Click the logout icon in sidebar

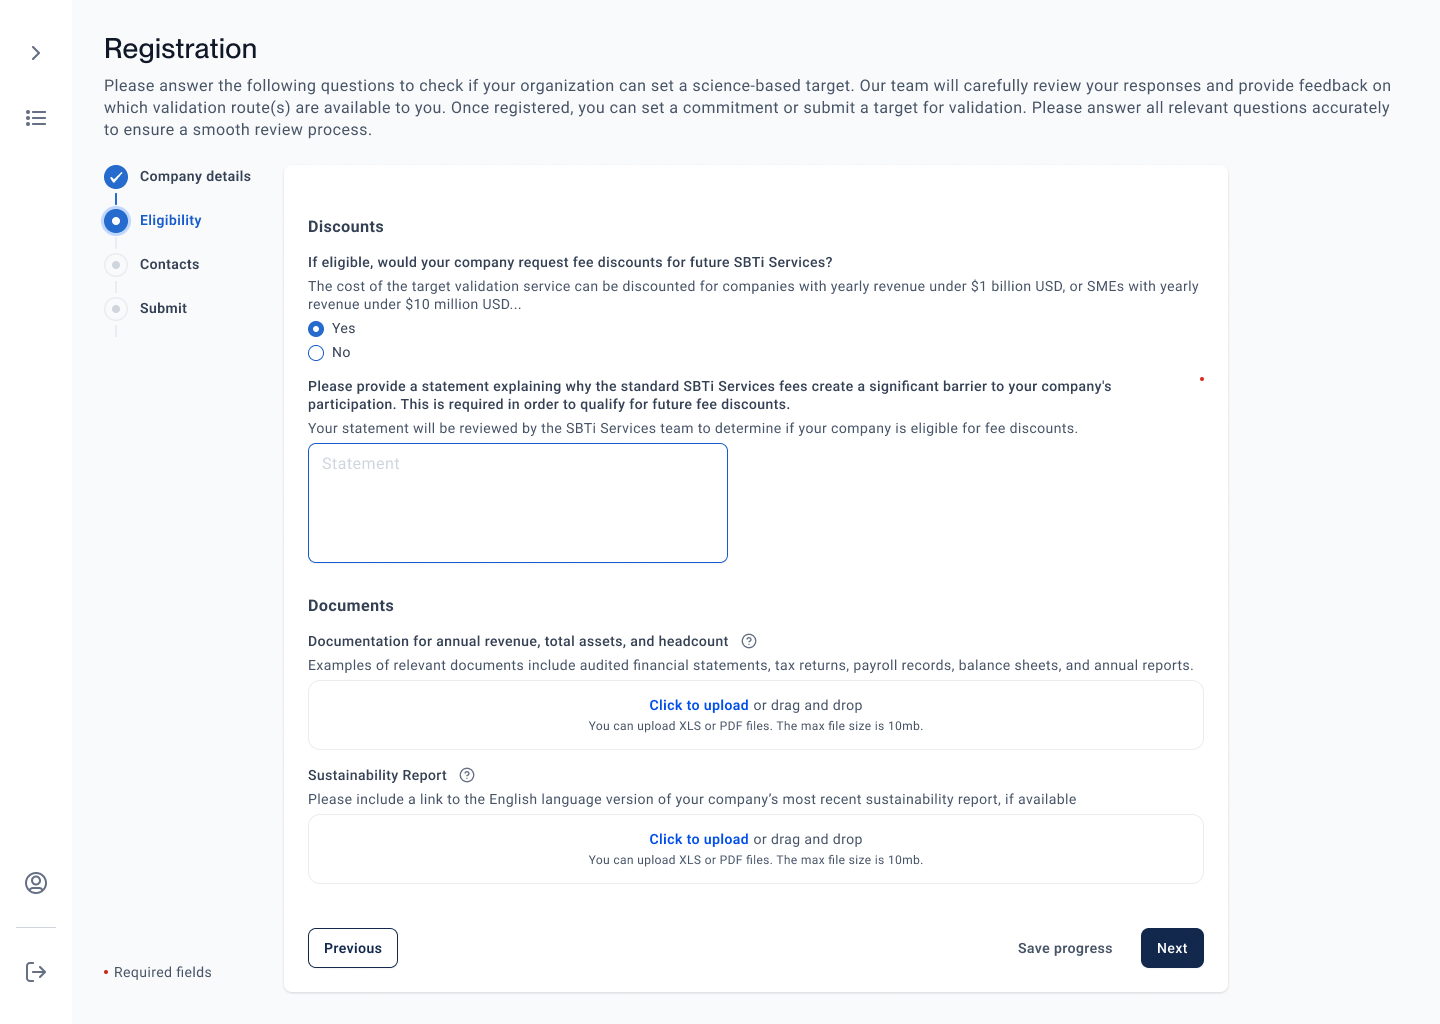point(36,972)
